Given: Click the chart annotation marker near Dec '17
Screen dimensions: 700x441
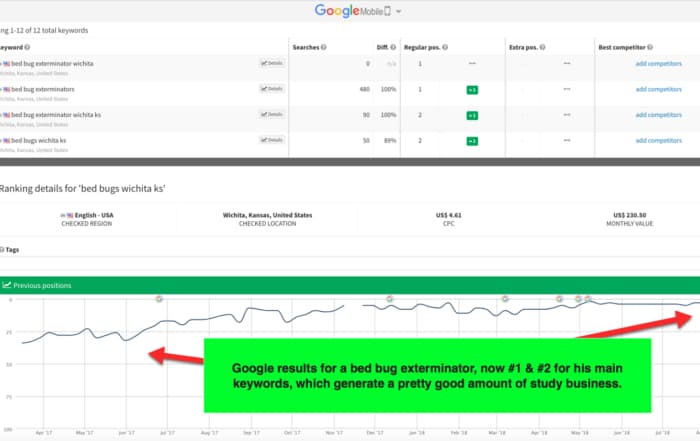Looking at the screenshot, I should tap(390, 298).
